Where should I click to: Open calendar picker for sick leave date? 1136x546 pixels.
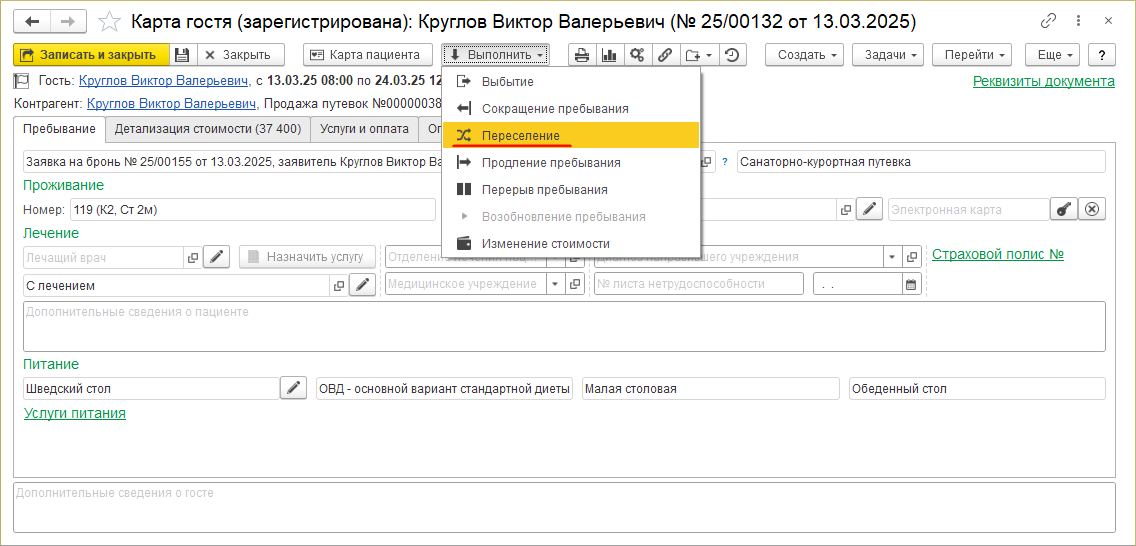[911, 285]
